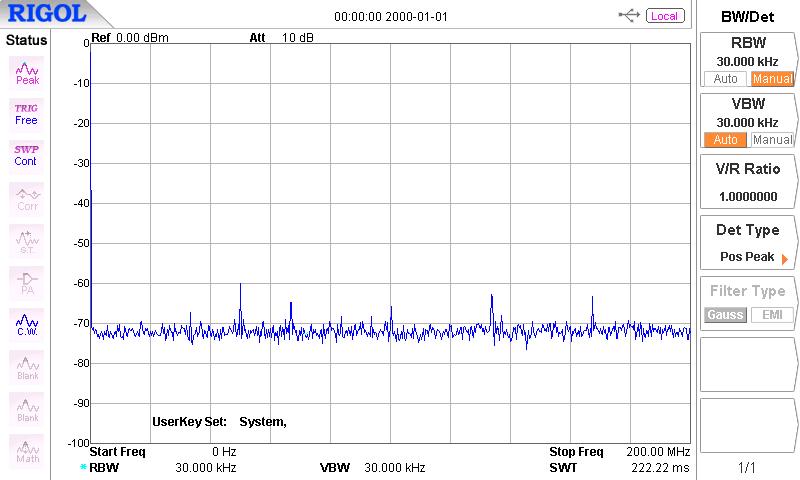Set VBW to Manual mode
This screenshot has height=480, width=800.
pos(772,140)
